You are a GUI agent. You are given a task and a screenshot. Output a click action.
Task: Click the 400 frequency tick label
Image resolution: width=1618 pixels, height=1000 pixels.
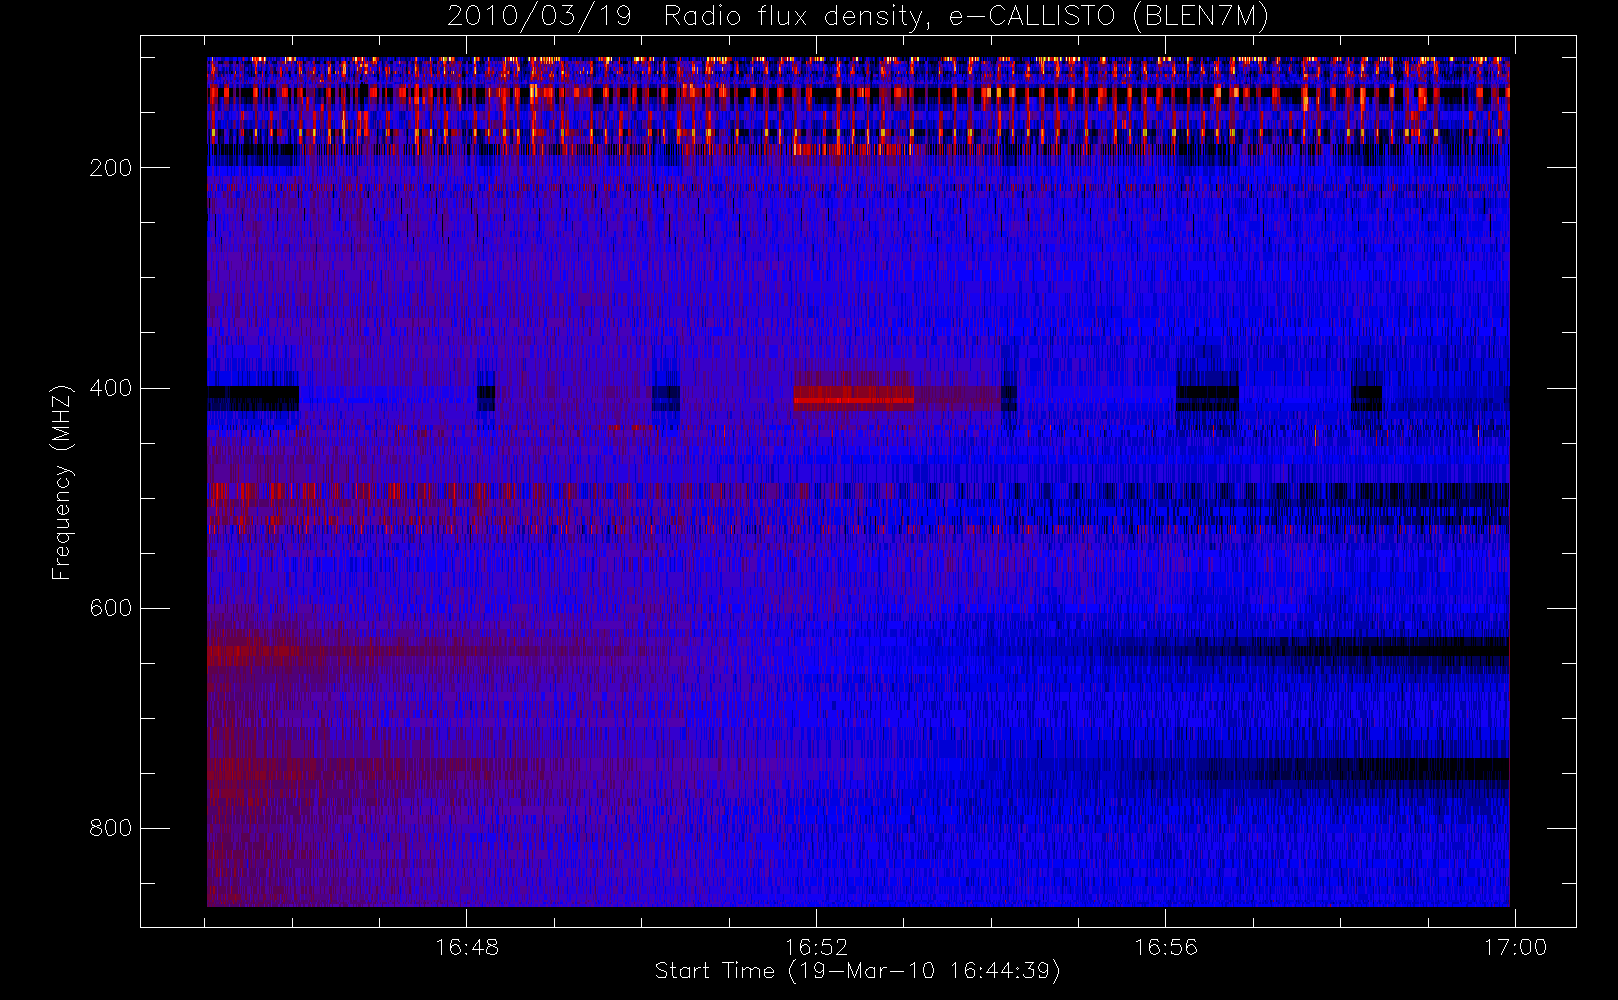(110, 388)
